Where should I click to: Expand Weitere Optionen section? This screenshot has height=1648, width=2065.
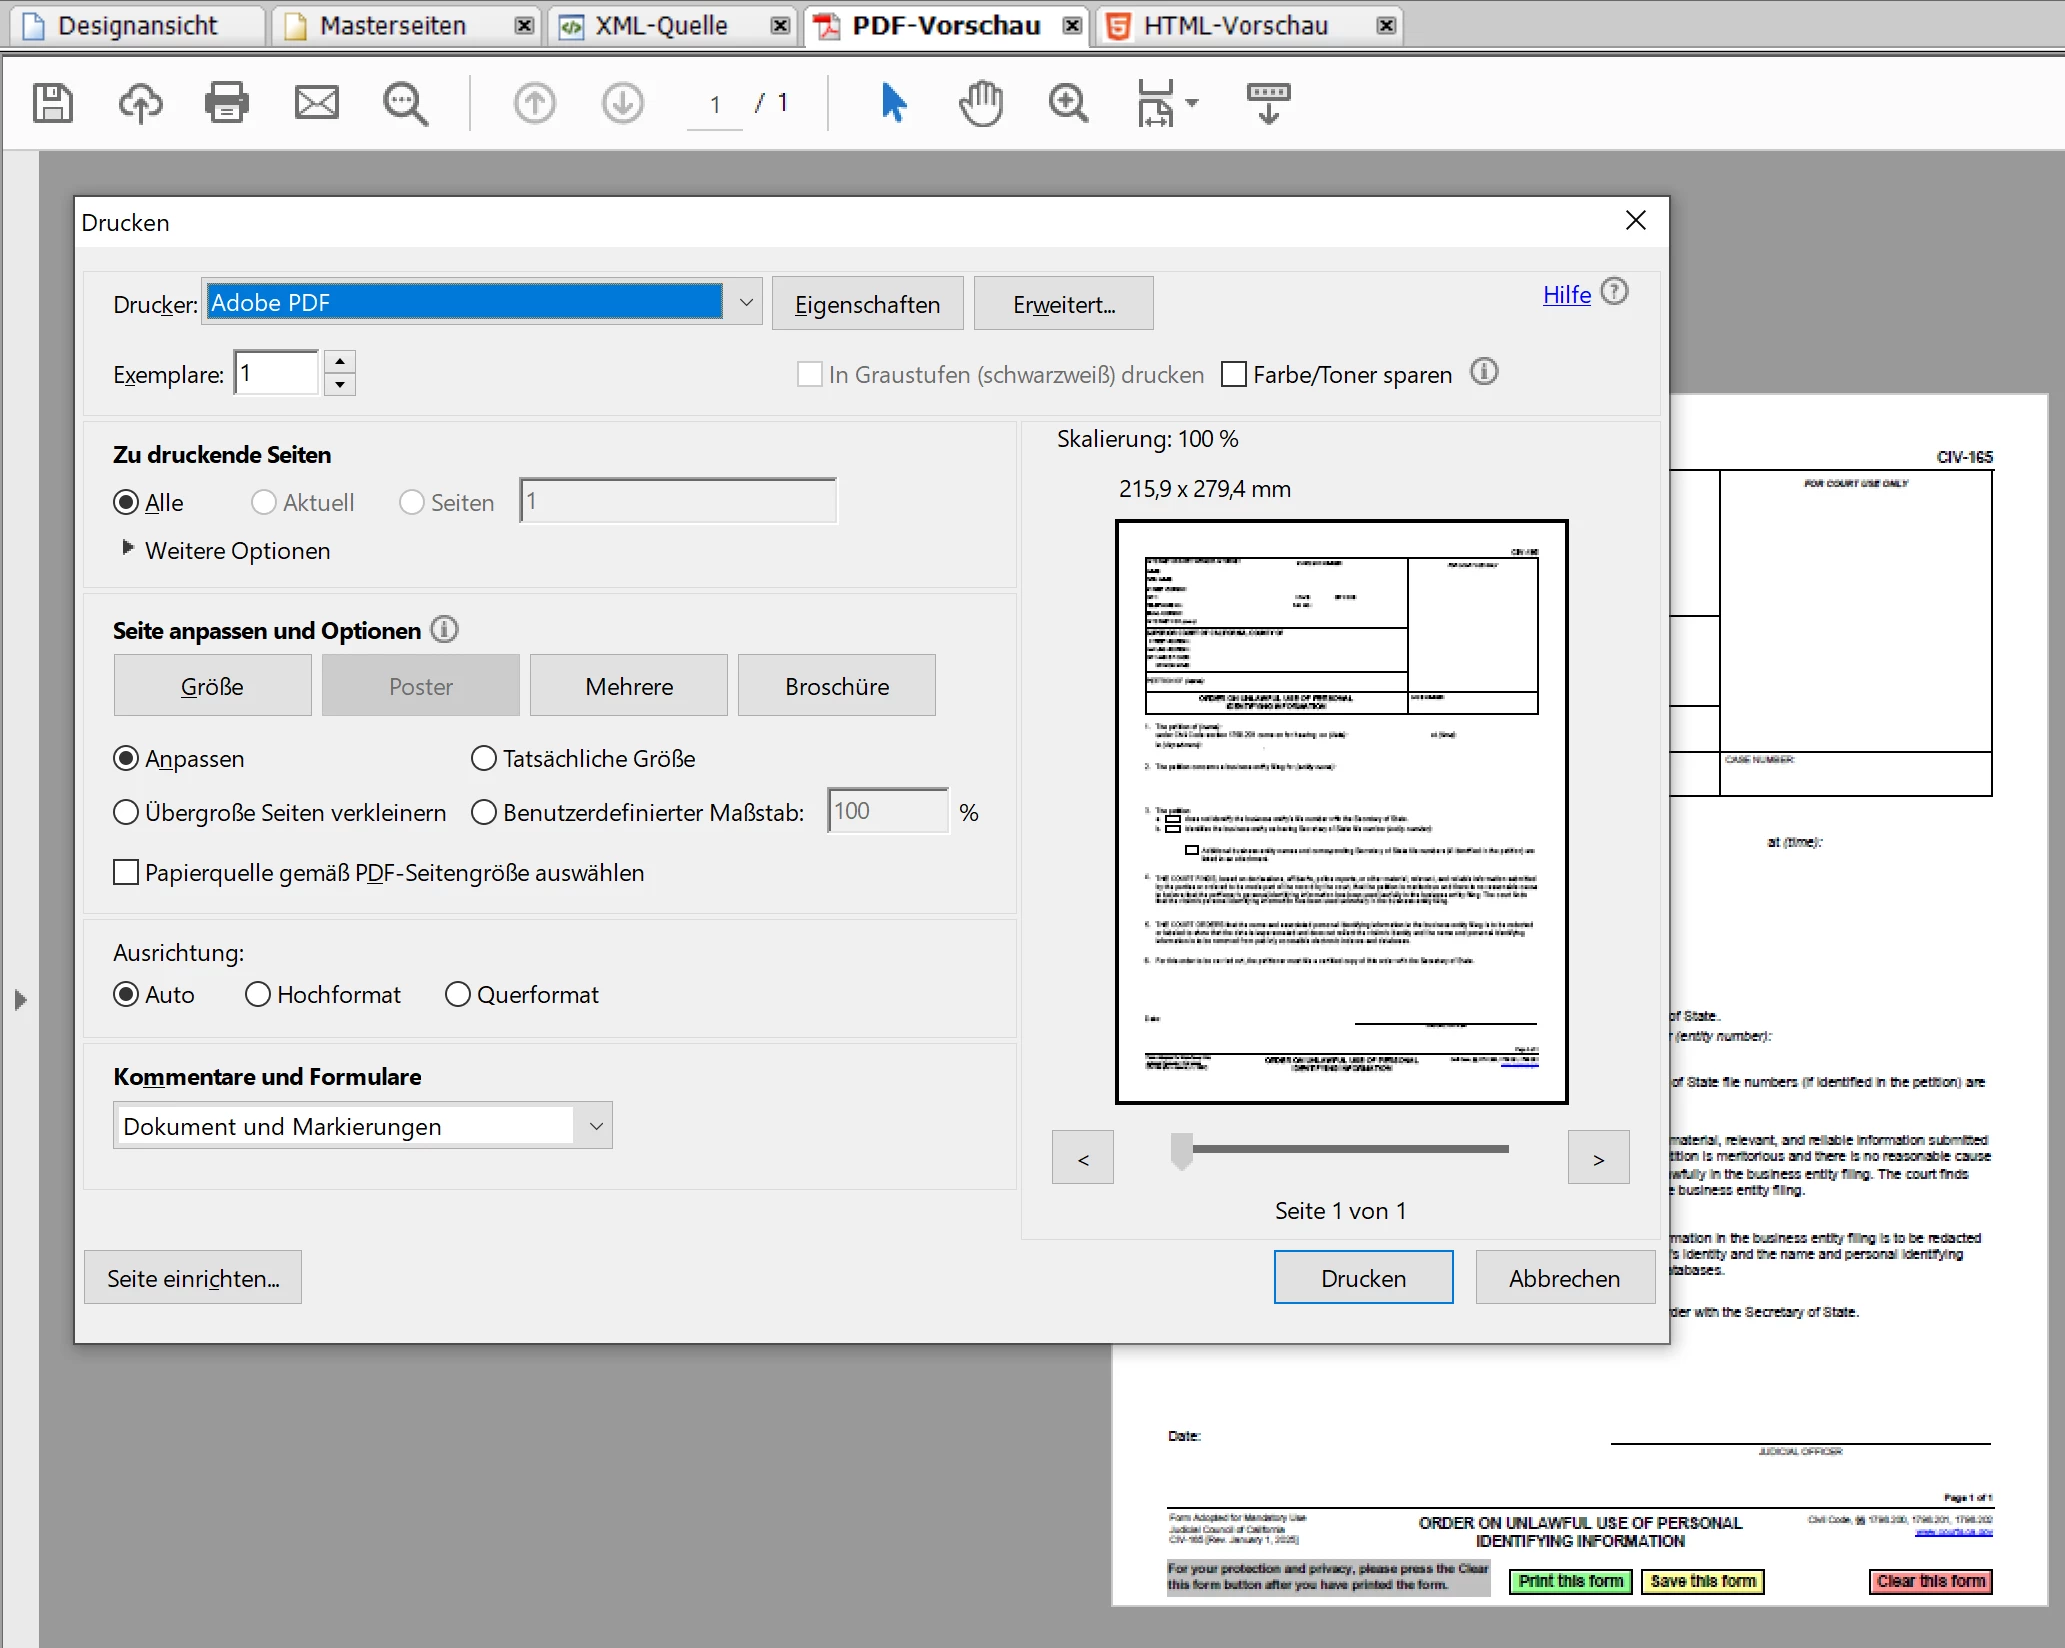click(128, 549)
